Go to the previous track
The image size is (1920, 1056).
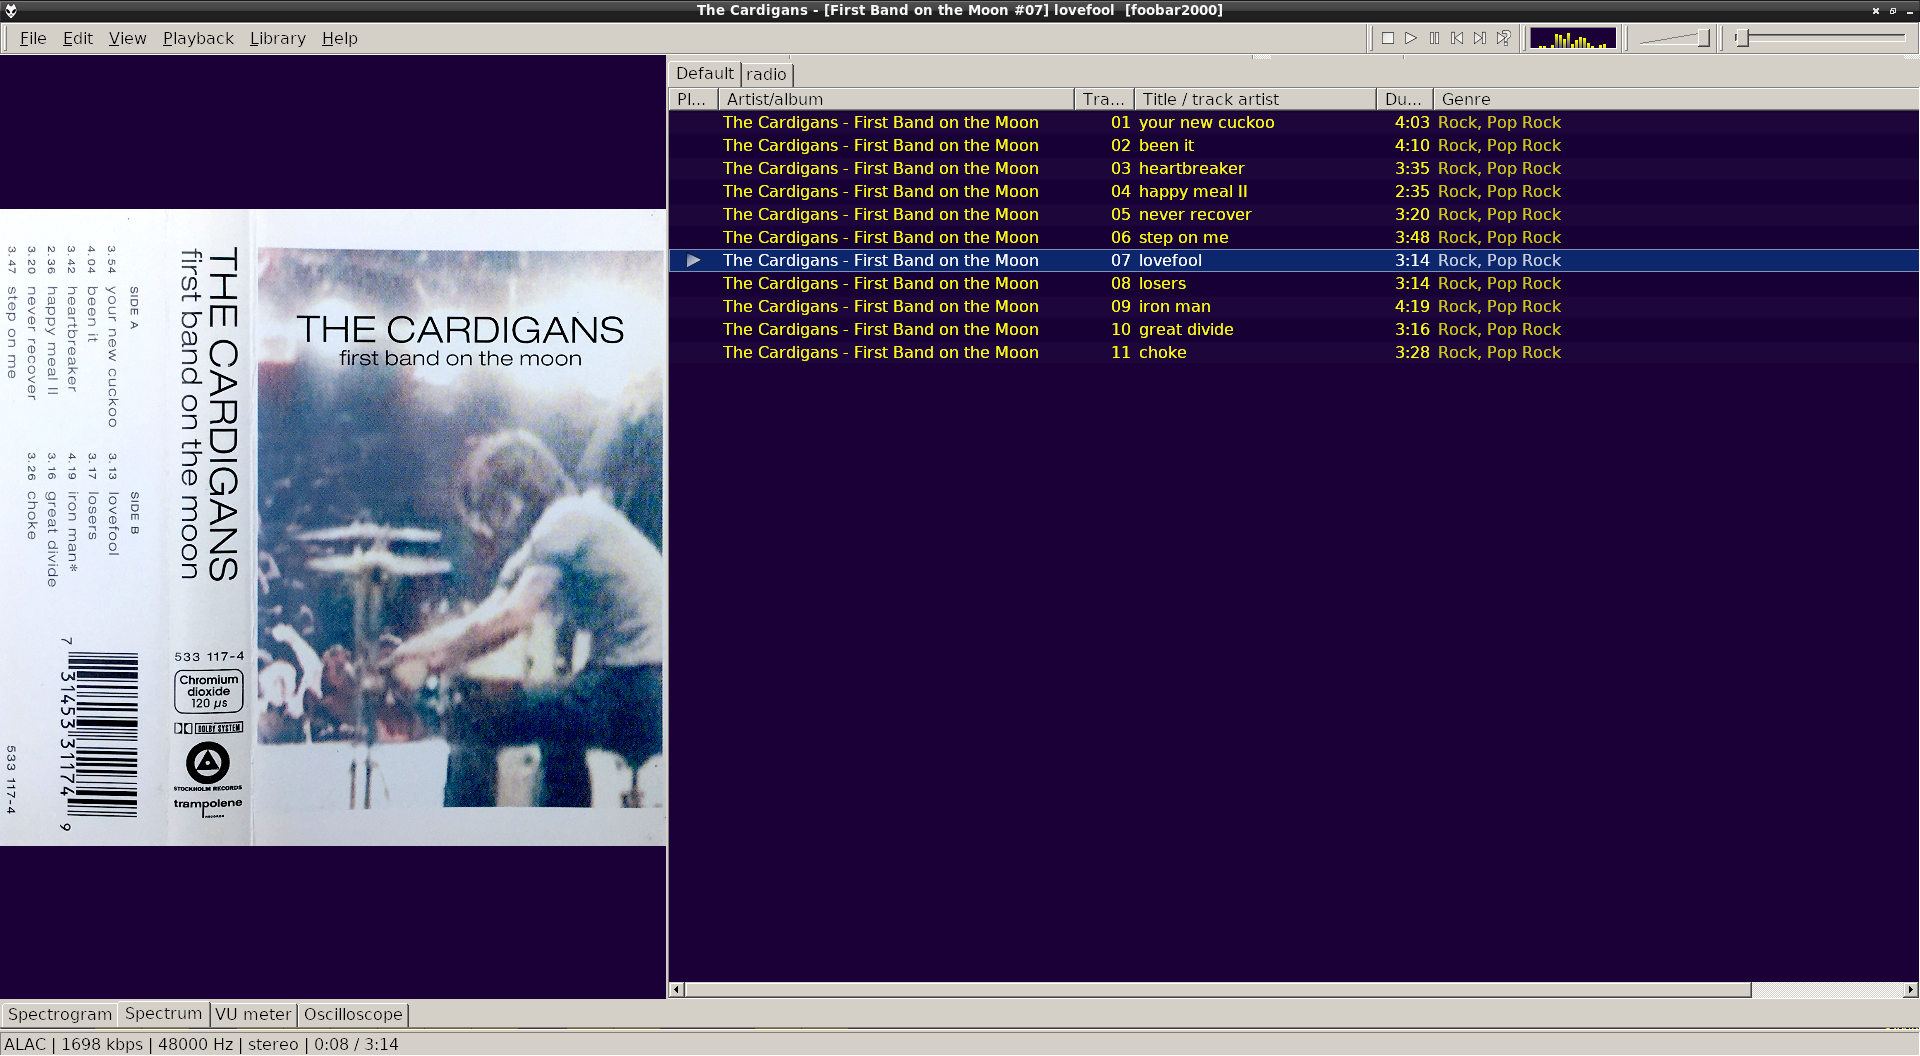pyautogui.click(x=1457, y=38)
